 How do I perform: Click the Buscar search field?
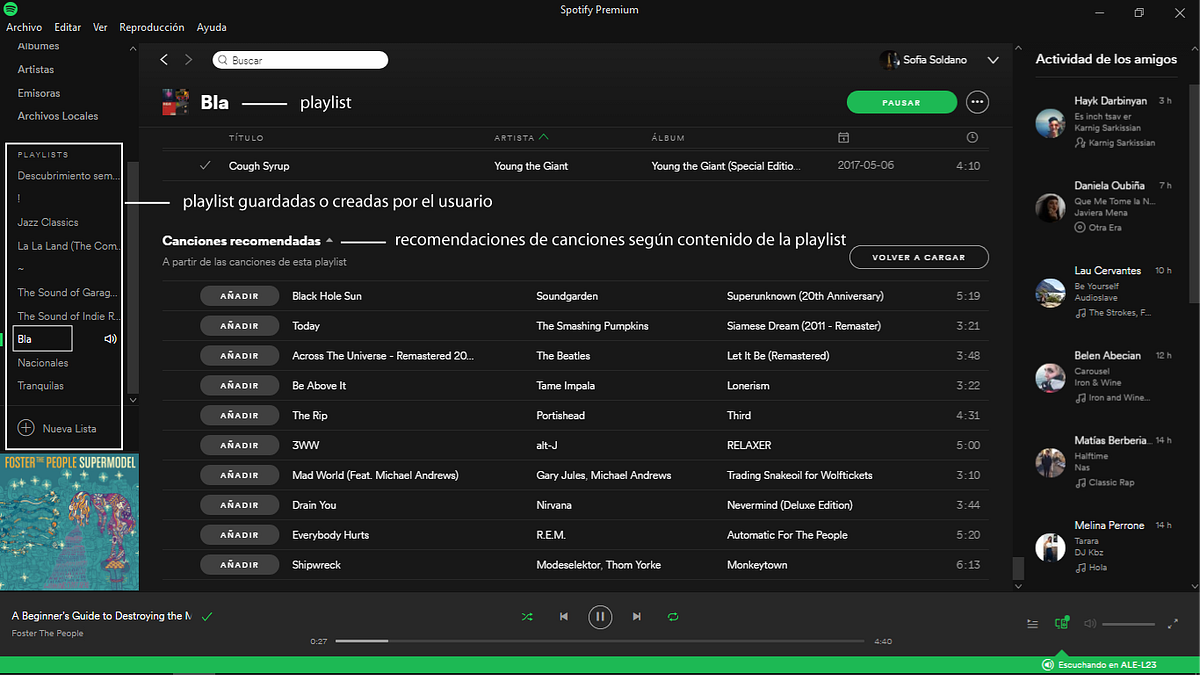[x=300, y=60]
